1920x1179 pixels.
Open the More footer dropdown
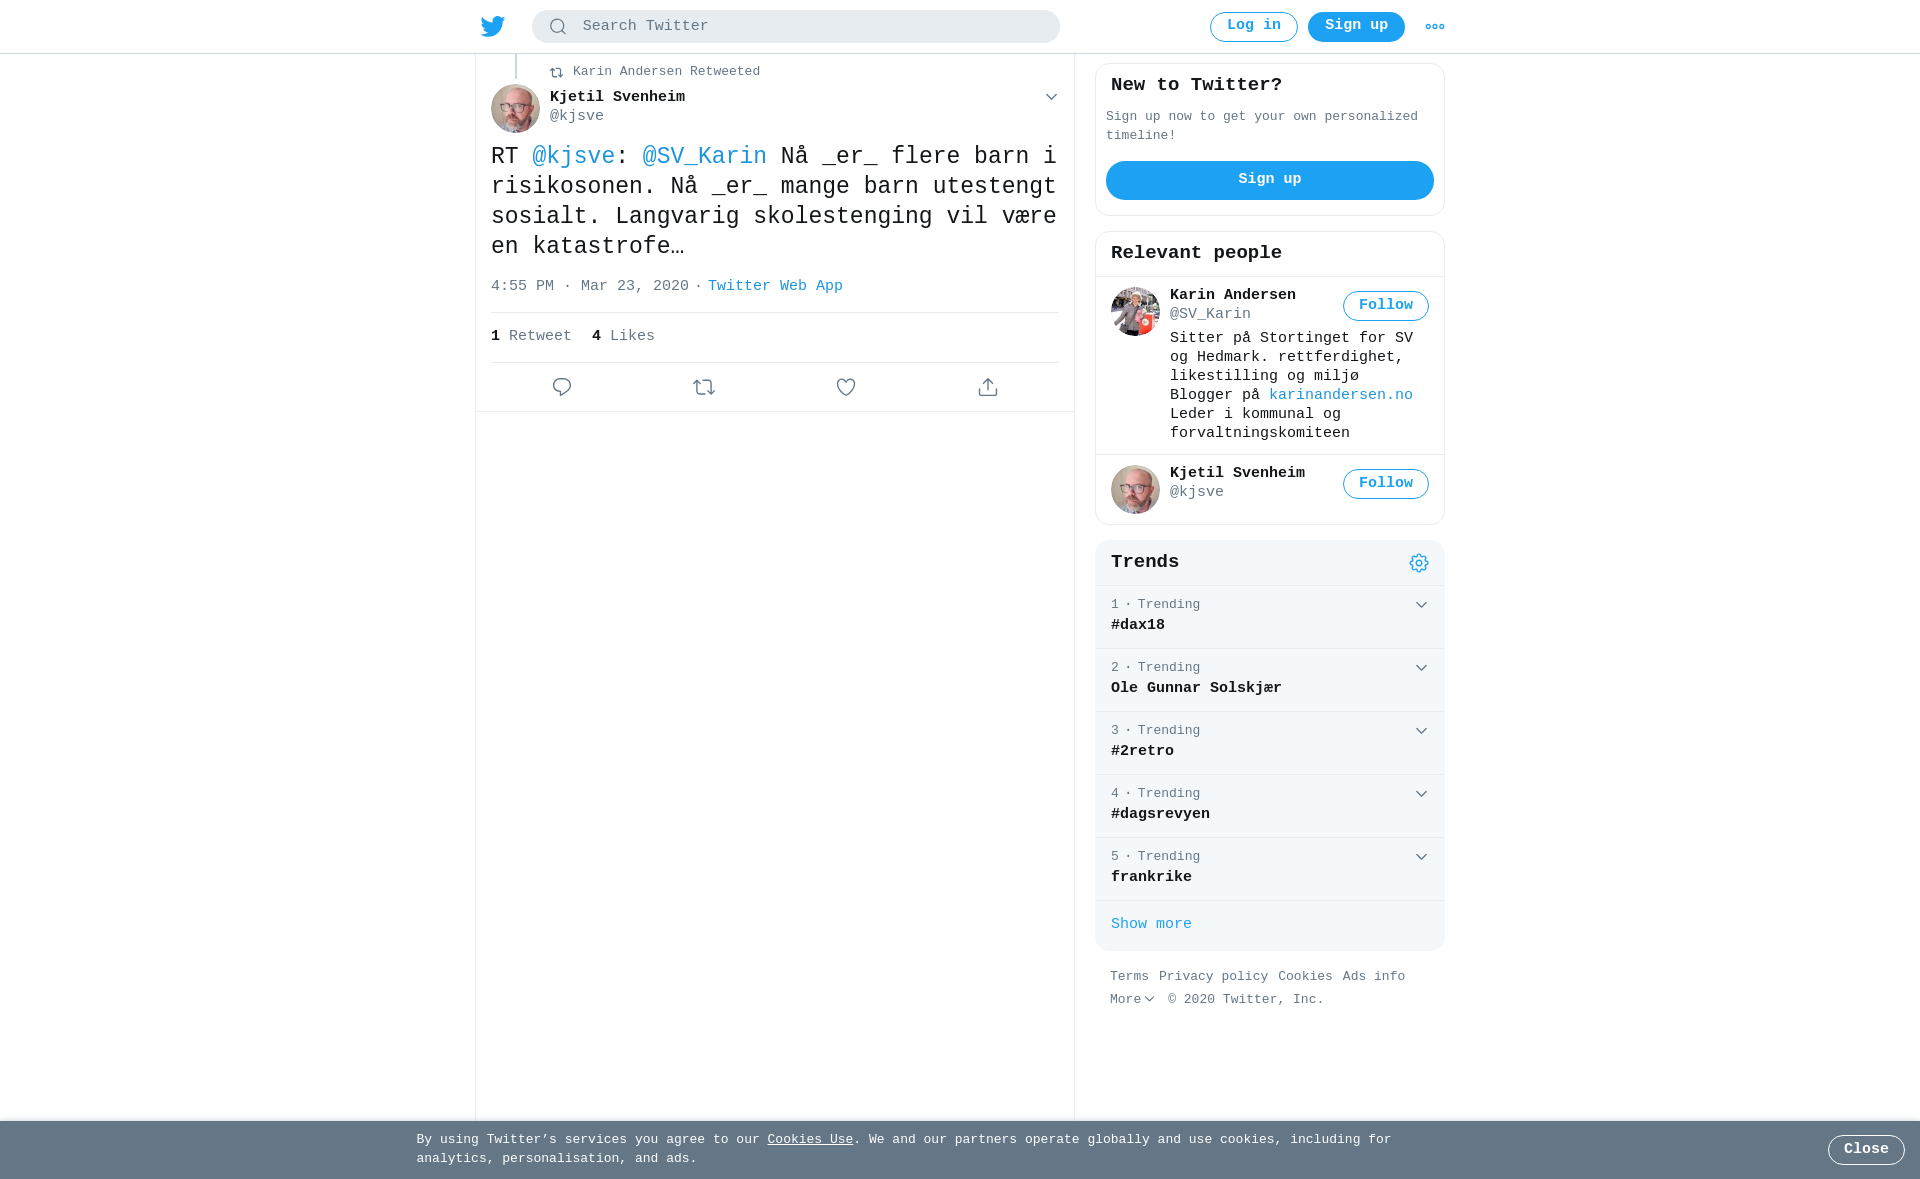point(1132,999)
